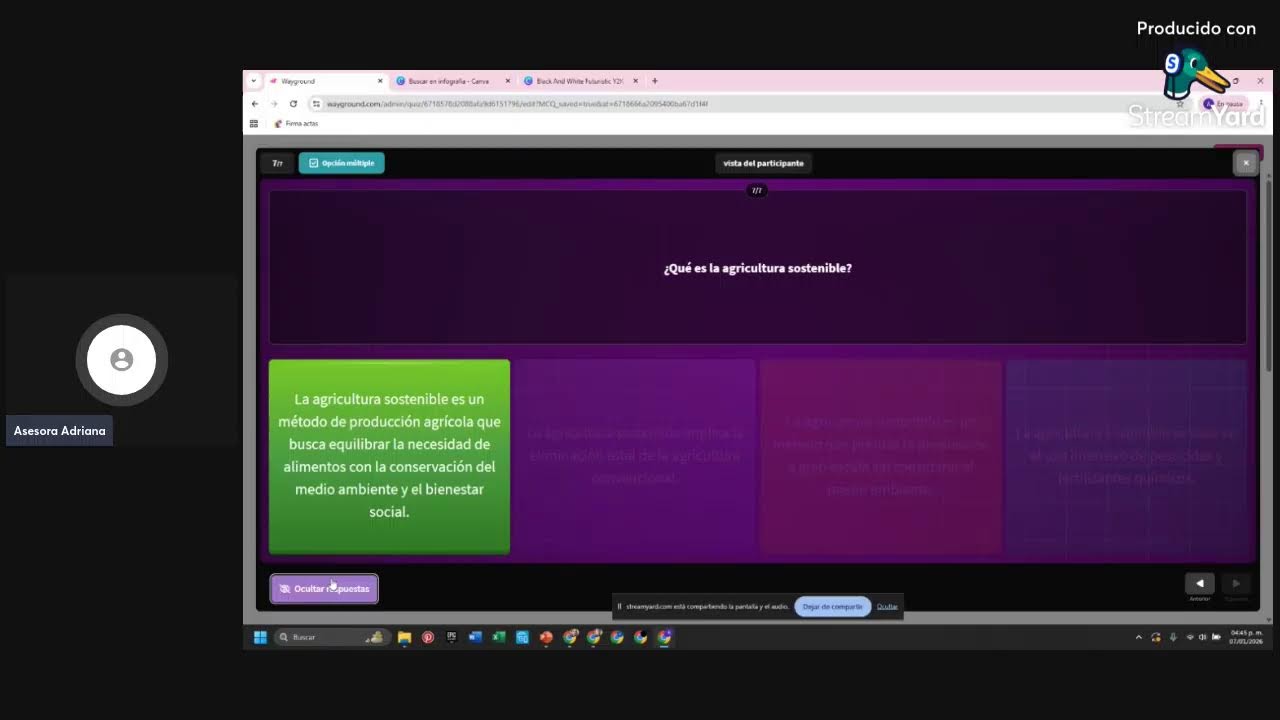Show hidden system tray icons chevron

pyautogui.click(x=1138, y=637)
